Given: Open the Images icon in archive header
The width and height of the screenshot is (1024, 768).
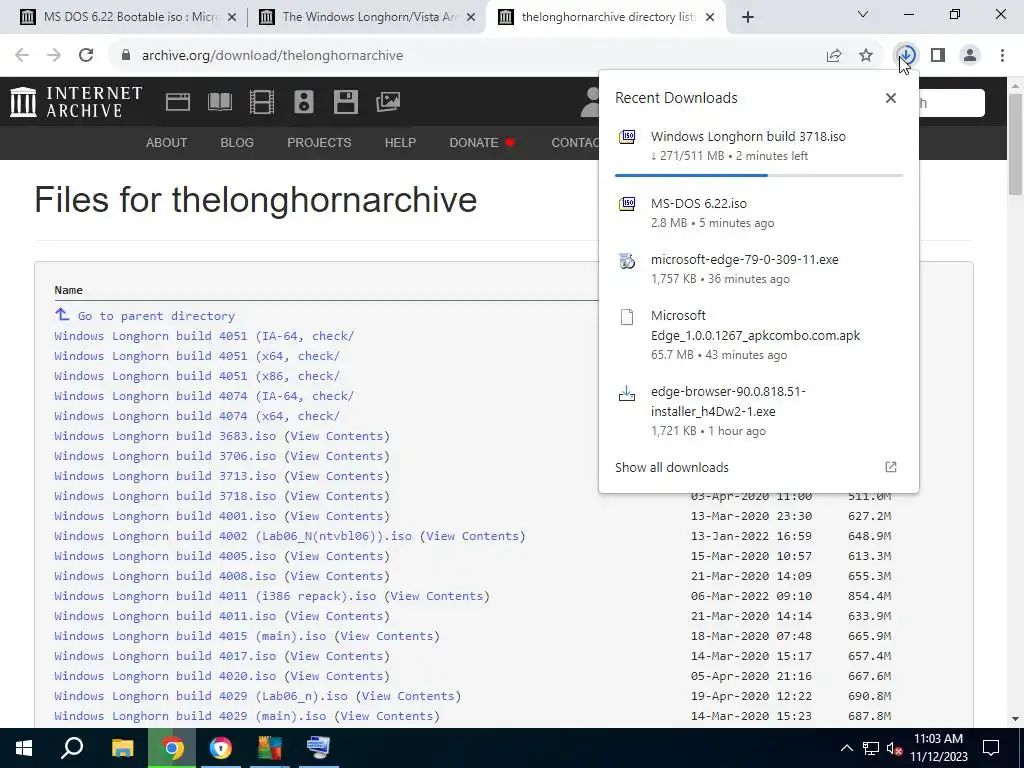Looking at the screenshot, I should point(388,102).
